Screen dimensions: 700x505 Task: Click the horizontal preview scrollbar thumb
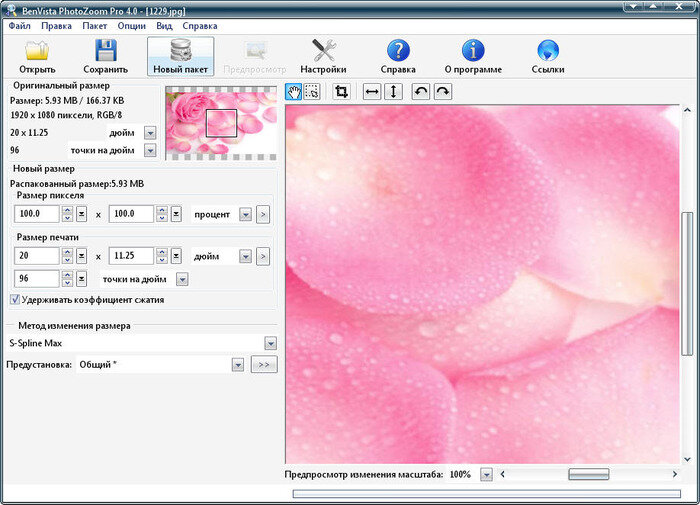589,474
